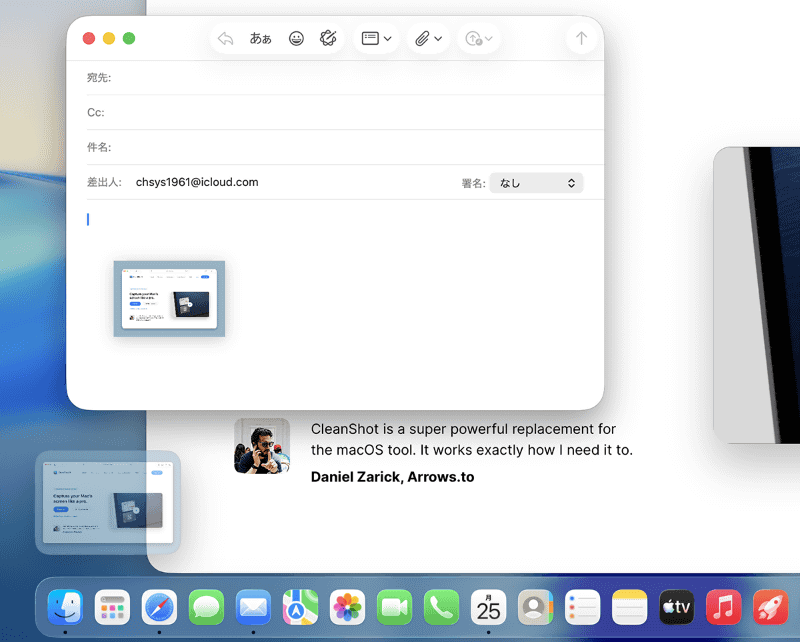Open Notes from the Dock
The height and width of the screenshot is (642, 800).
pos(629,607)
